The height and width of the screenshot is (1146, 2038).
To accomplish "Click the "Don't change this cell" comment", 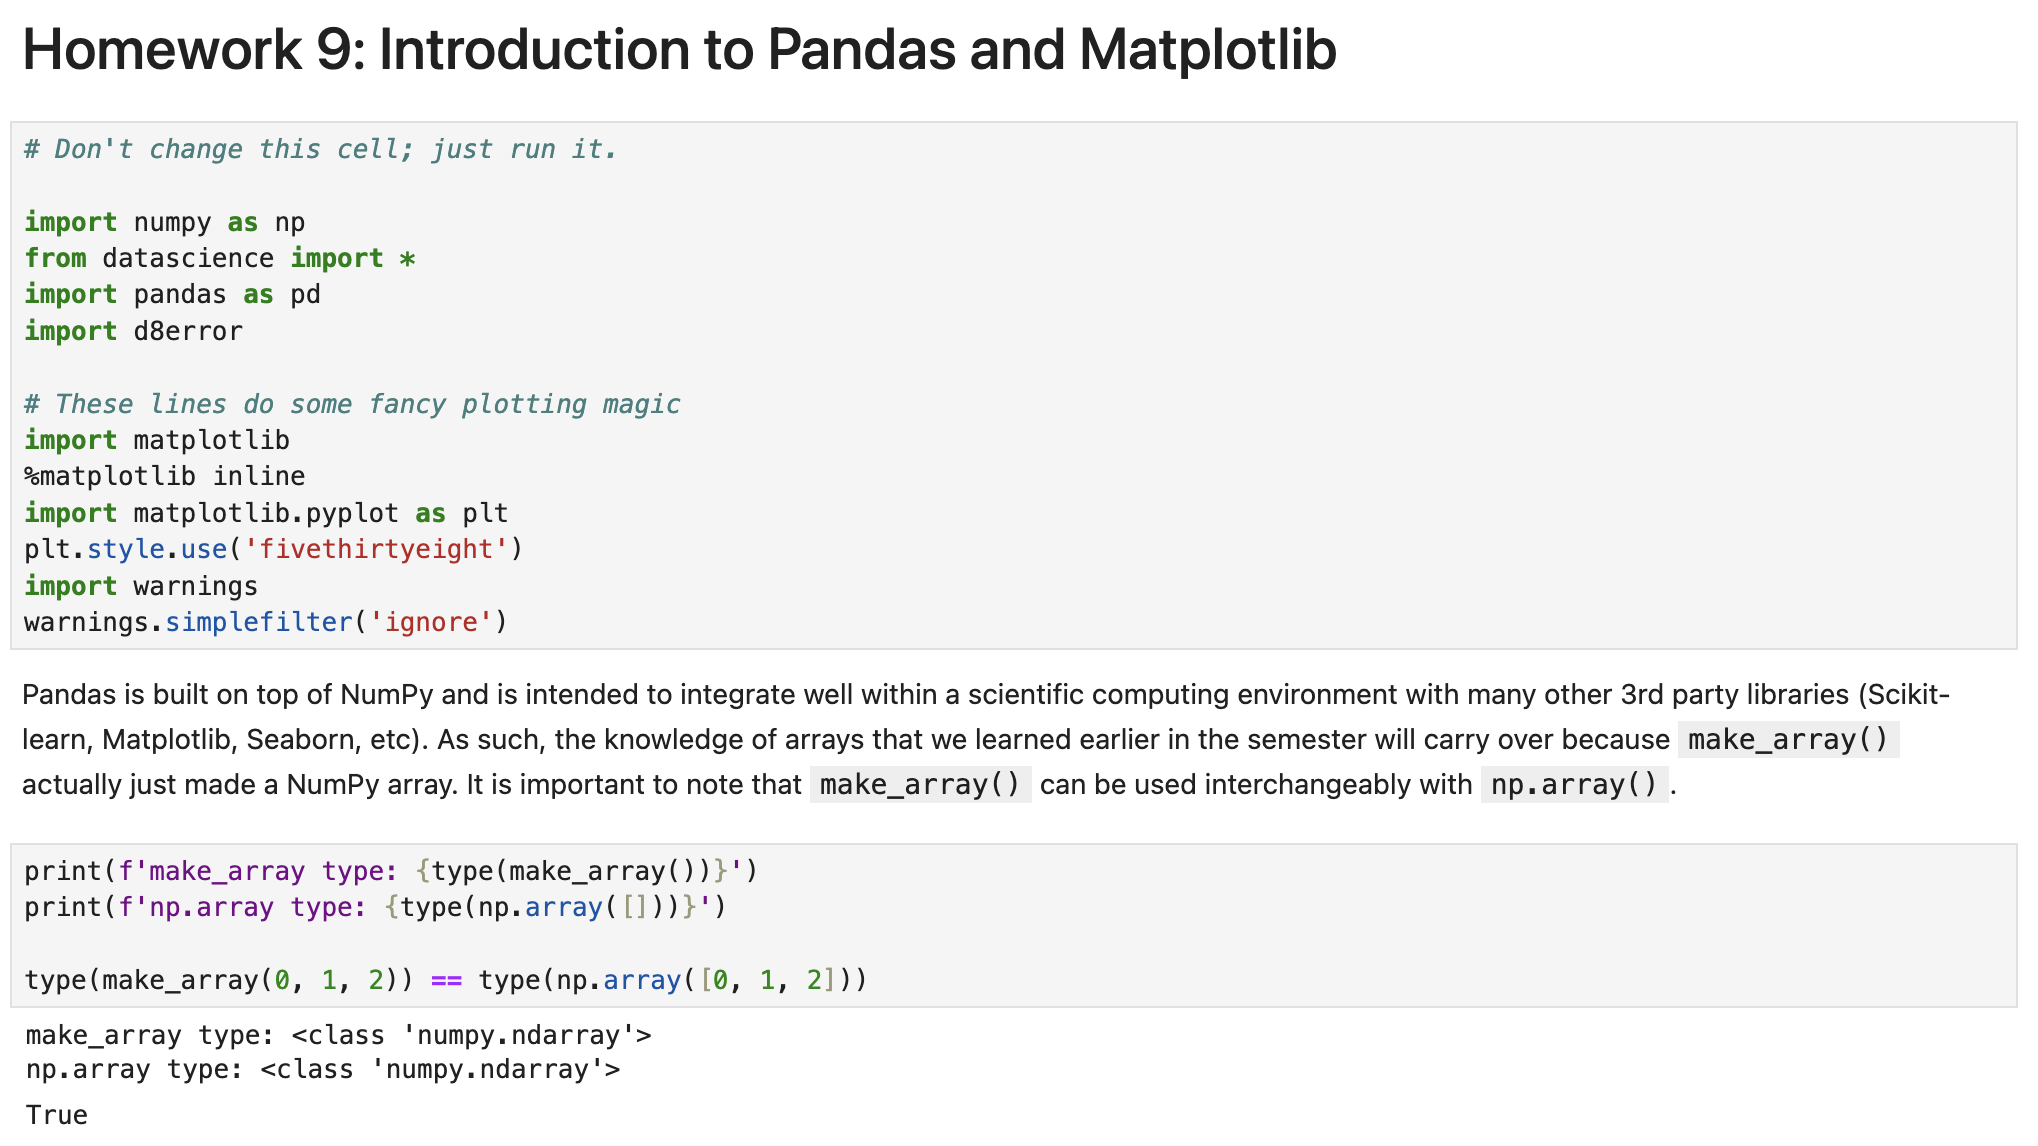I will tap(321, 149).
